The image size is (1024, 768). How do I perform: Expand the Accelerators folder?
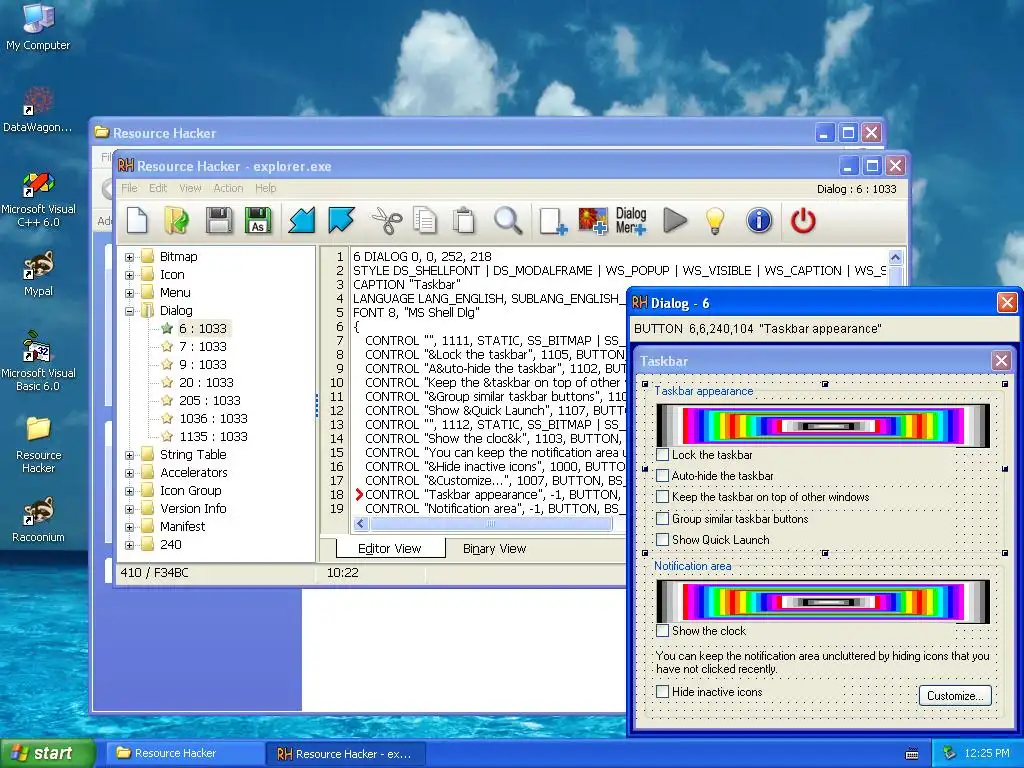tap(129, 473)
